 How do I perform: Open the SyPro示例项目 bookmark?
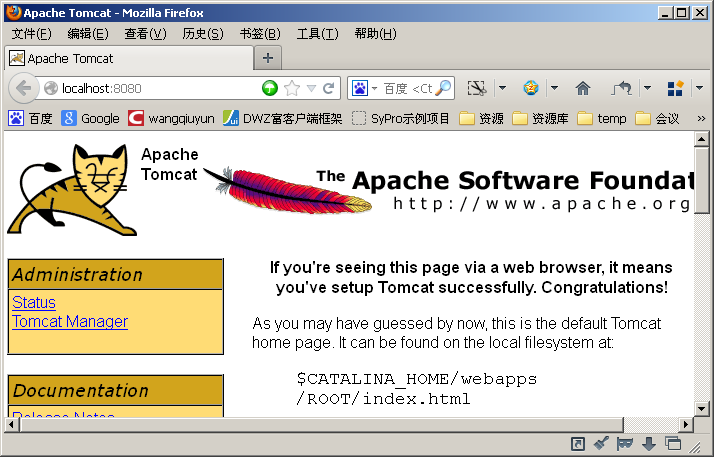coord(401,118)
